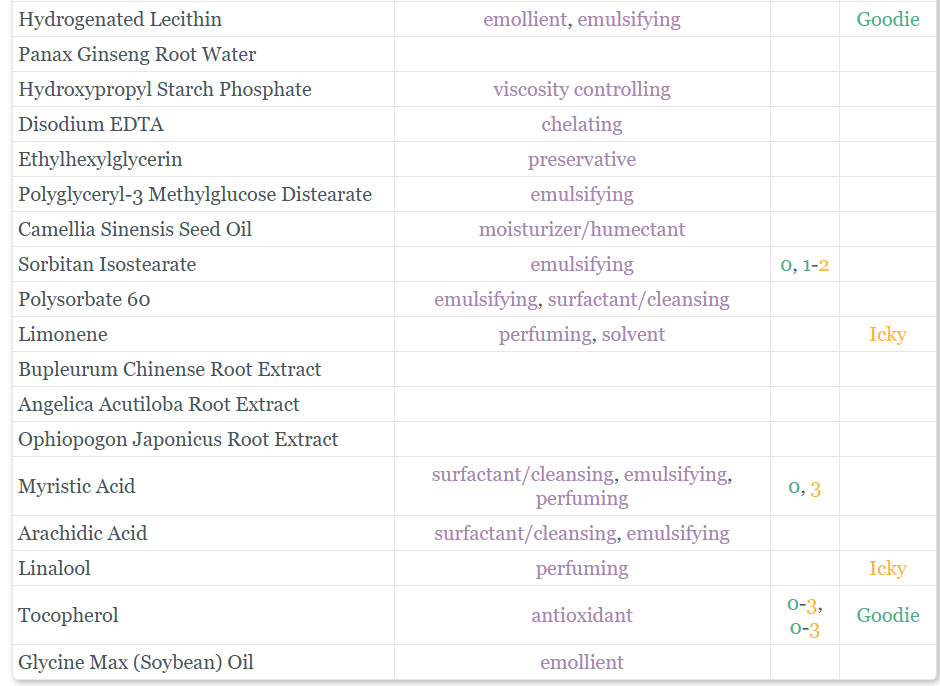Open the Polysorbate 60 ingredient page
Screen dimensions: 940x686
[x=84, y=299]
